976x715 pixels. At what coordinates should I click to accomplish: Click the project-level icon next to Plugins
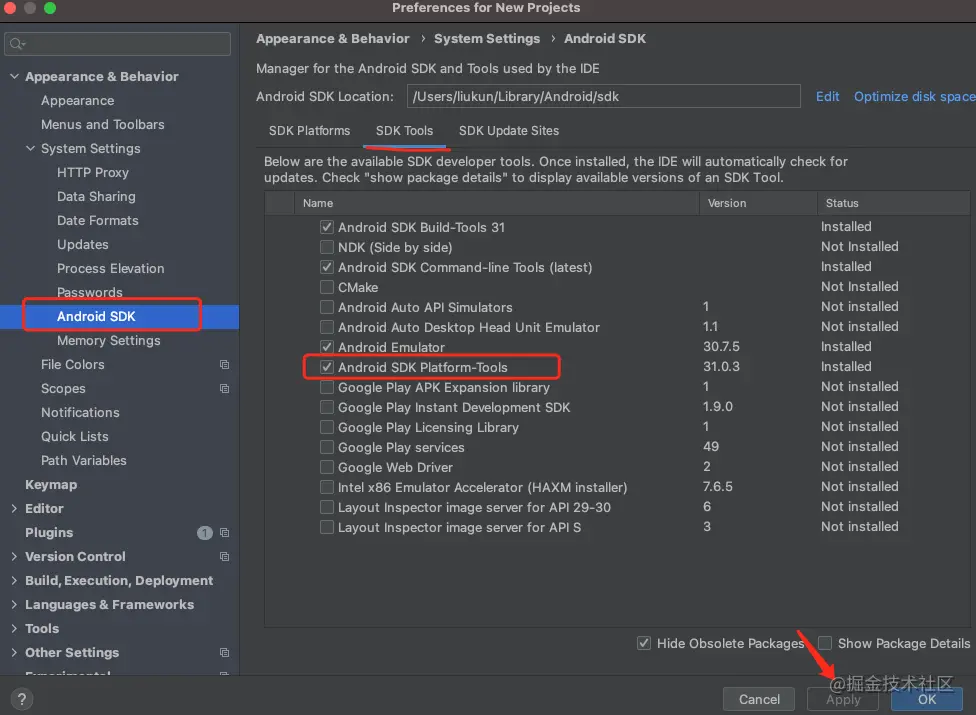(225, 533)
